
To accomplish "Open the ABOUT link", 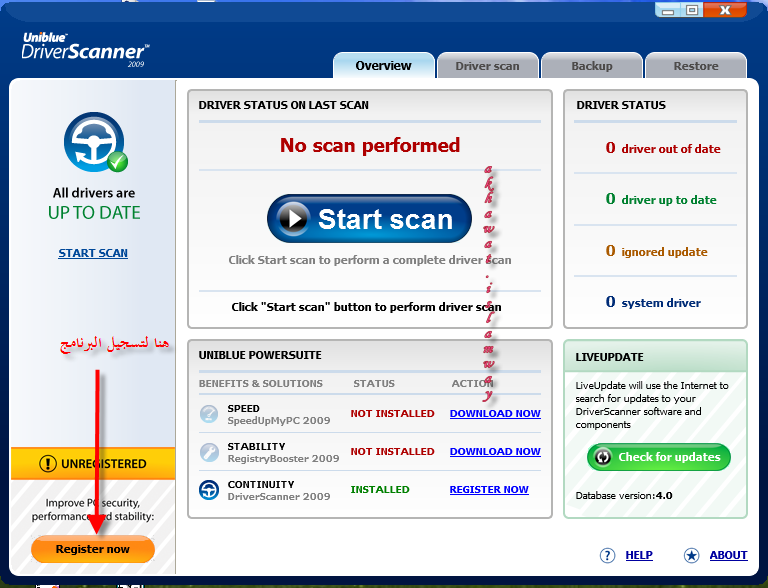I will click(x=728, y=555).
